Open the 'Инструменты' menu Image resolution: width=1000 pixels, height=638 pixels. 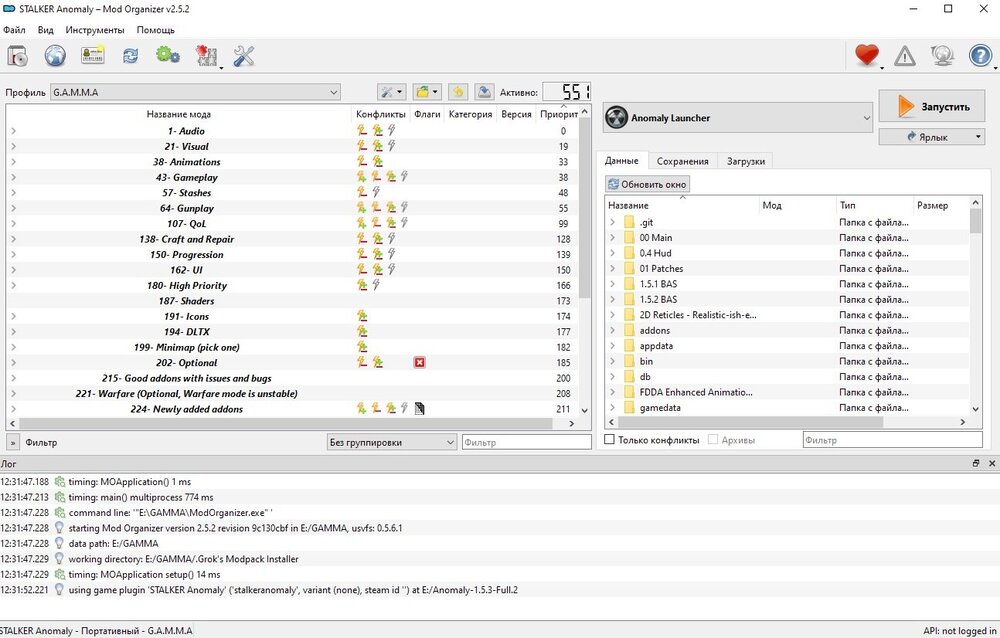pos(95,30)
